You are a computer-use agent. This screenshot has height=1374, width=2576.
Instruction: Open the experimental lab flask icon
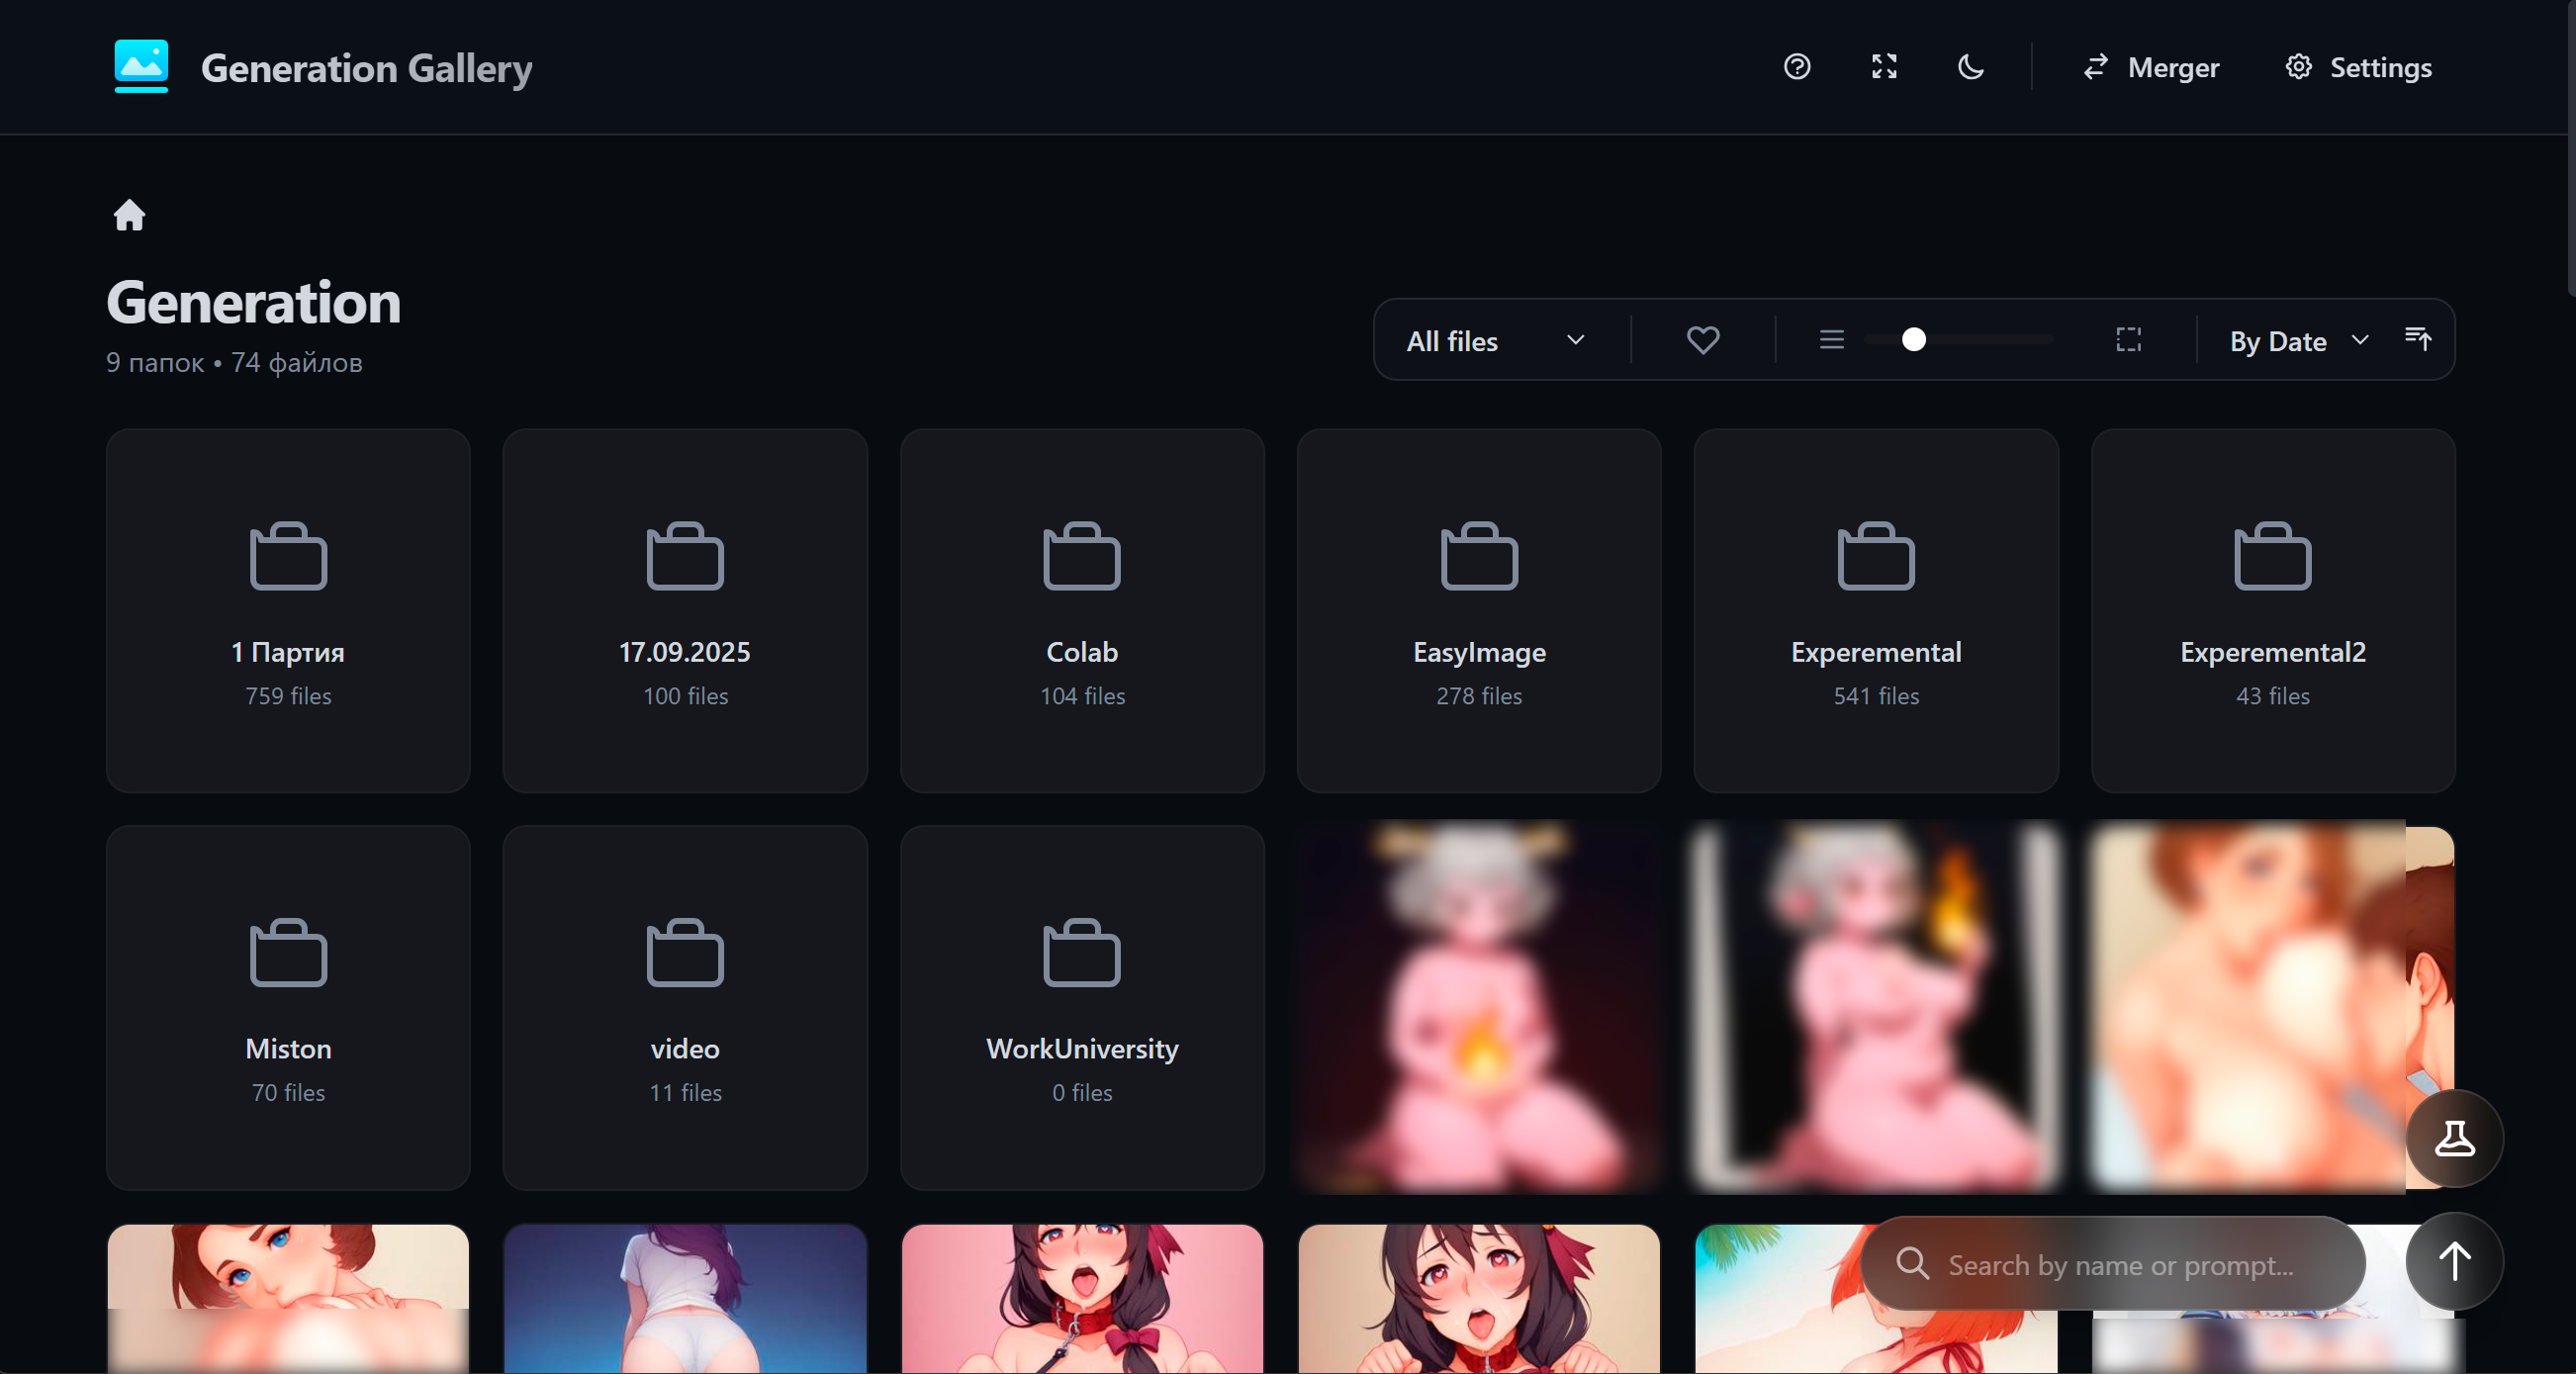pos(2454,1138)
